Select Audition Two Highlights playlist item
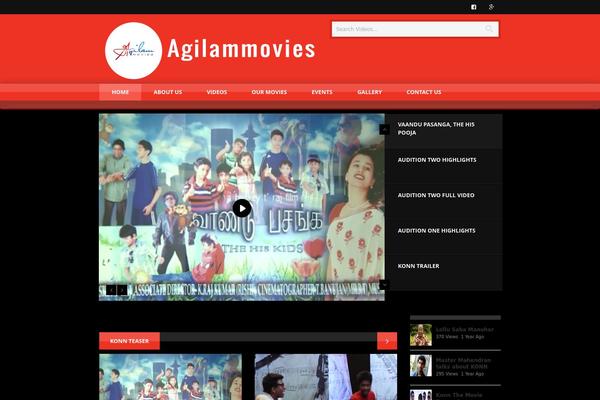Image resolution: width=600 pixels, height=400 pixels. click(444, 167)
